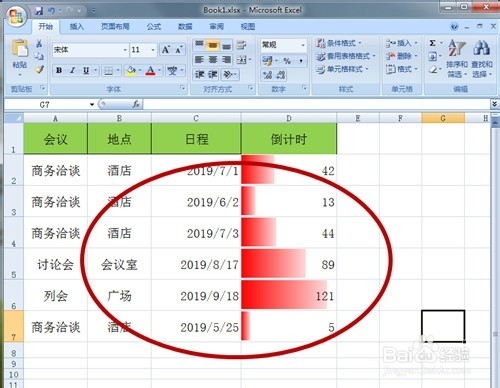The height and width of the screenshot is (388, 500).
Task: Cut selection with scissors icon
Action: pyautogui.click(x=39, y=43)
